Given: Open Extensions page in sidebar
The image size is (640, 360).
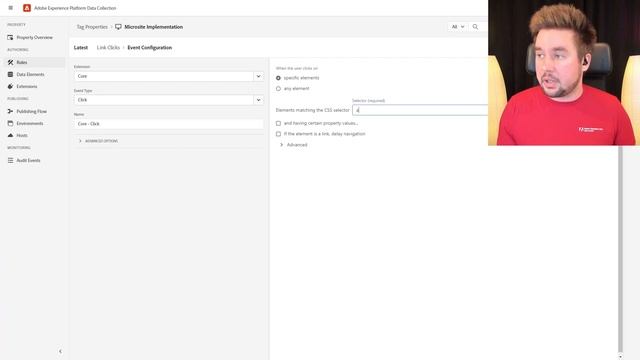Looking at the screenshot, I should pos(27,86).
